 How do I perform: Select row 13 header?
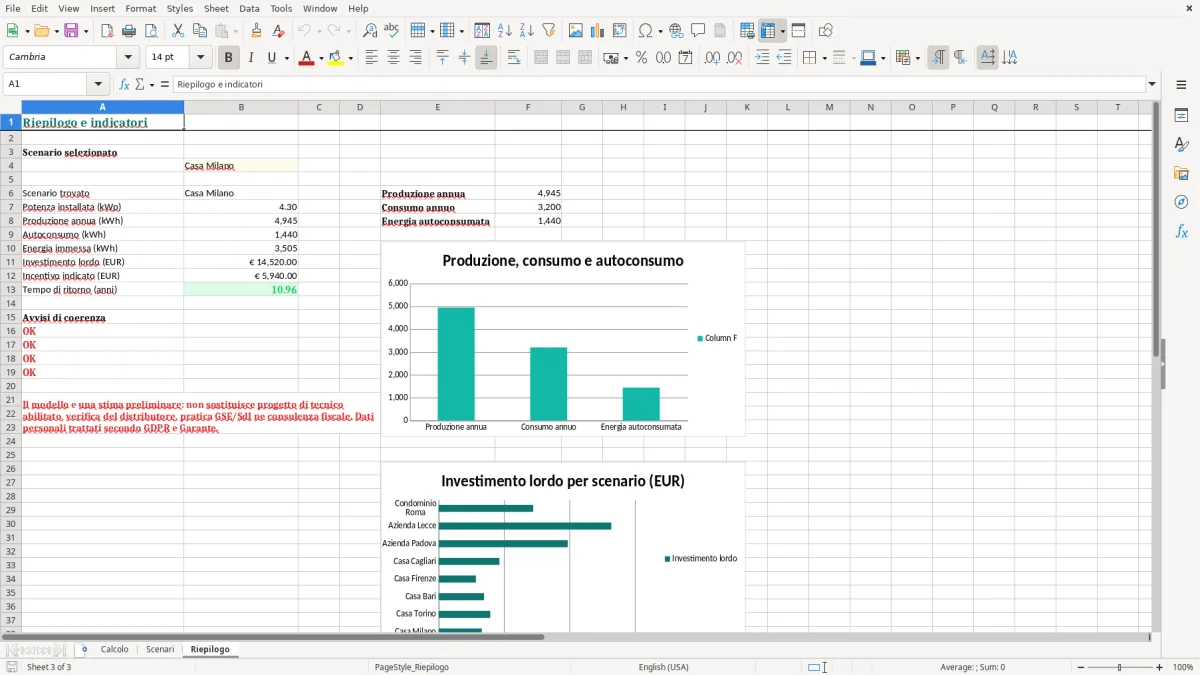click(x=10, y=290)
